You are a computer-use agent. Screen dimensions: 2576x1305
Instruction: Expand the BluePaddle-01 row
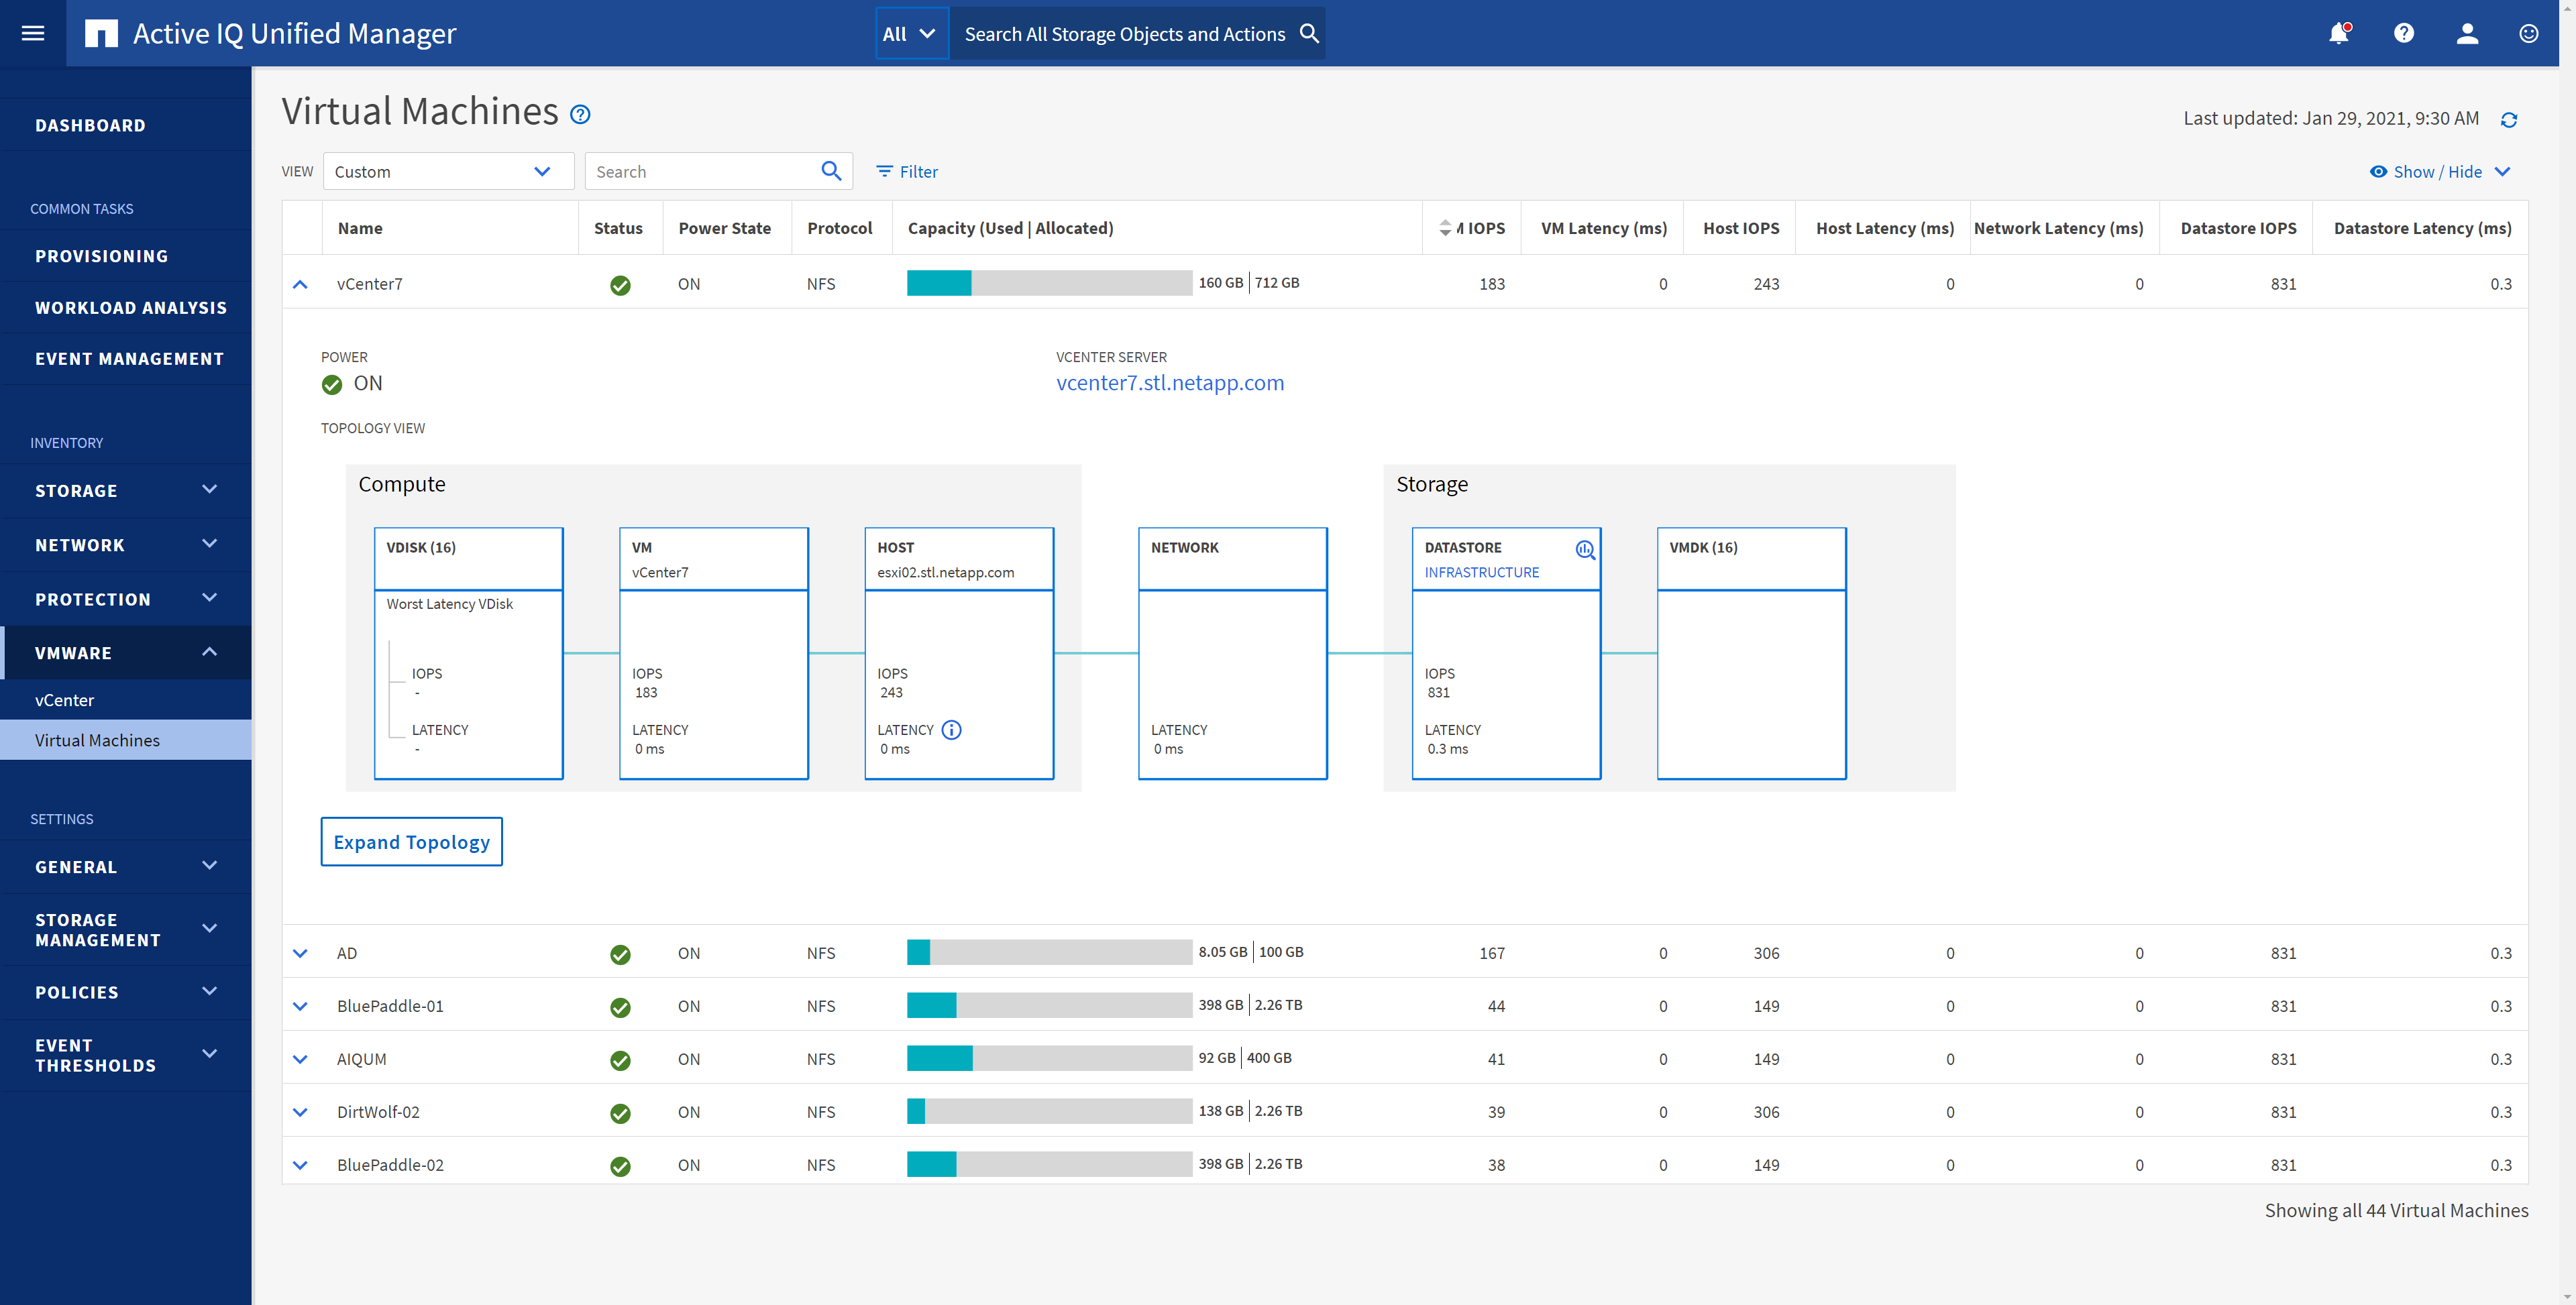(x=300, y=1006)
